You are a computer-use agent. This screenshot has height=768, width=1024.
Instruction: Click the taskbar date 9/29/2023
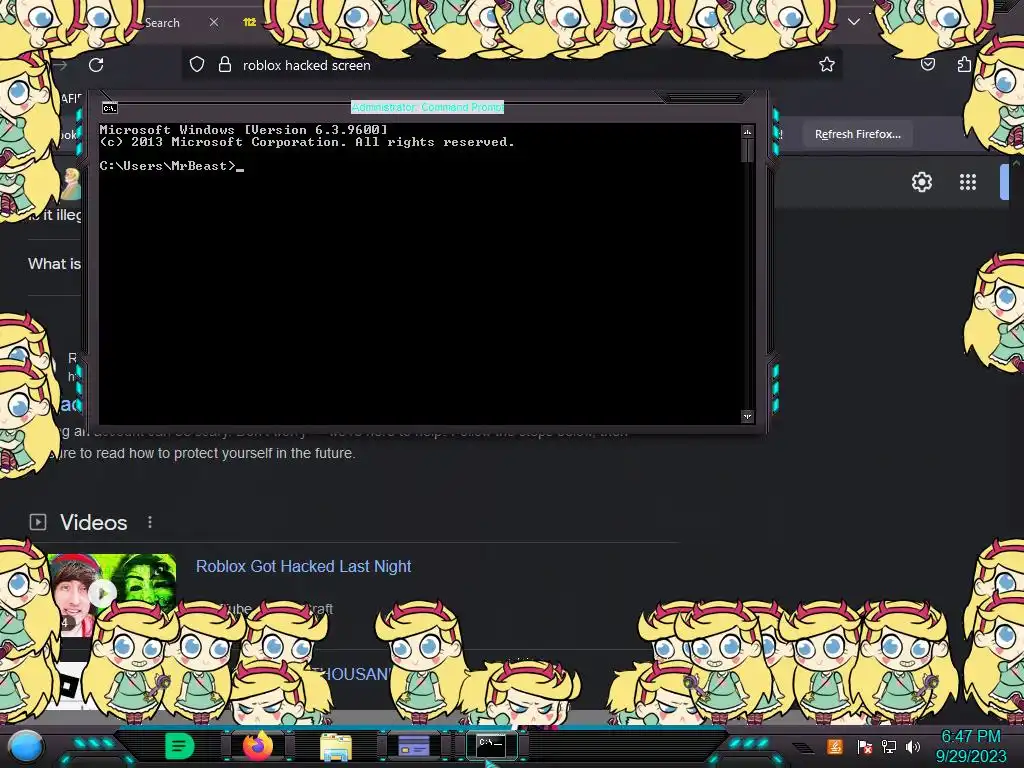click(970, 756)
